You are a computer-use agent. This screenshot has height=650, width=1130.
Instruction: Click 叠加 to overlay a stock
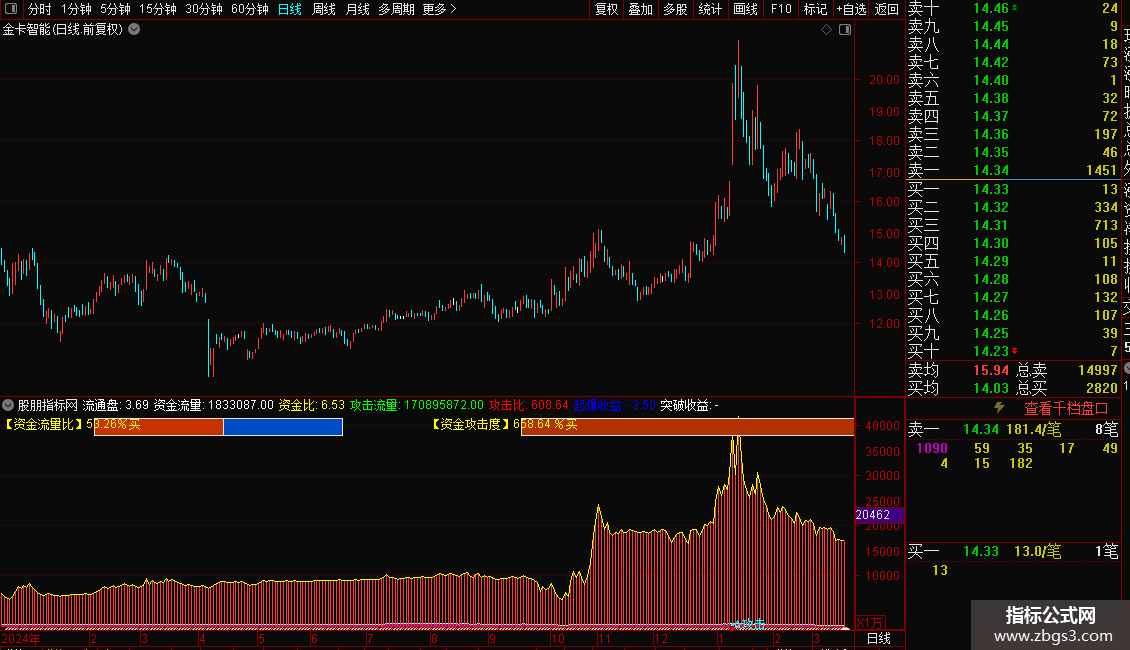coord(641,9)
